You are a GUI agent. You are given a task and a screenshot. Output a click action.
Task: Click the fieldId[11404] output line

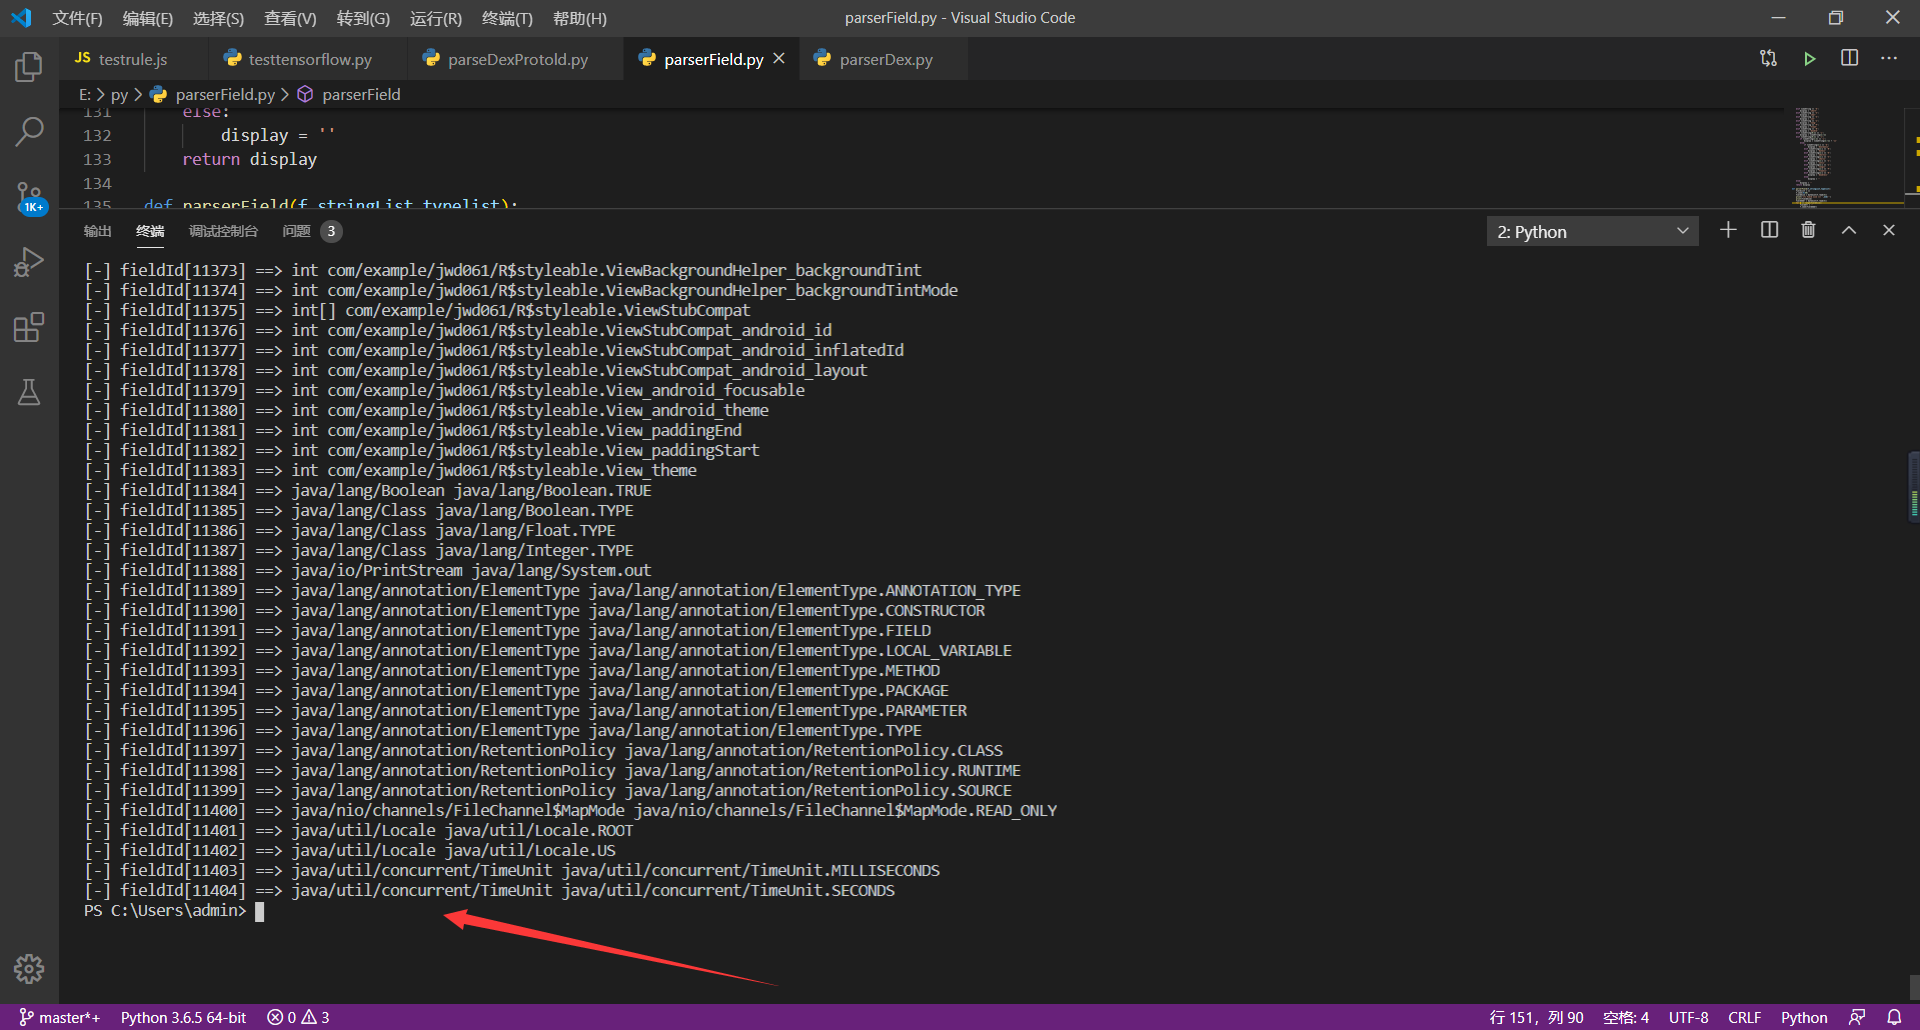[x=489, y=891]
